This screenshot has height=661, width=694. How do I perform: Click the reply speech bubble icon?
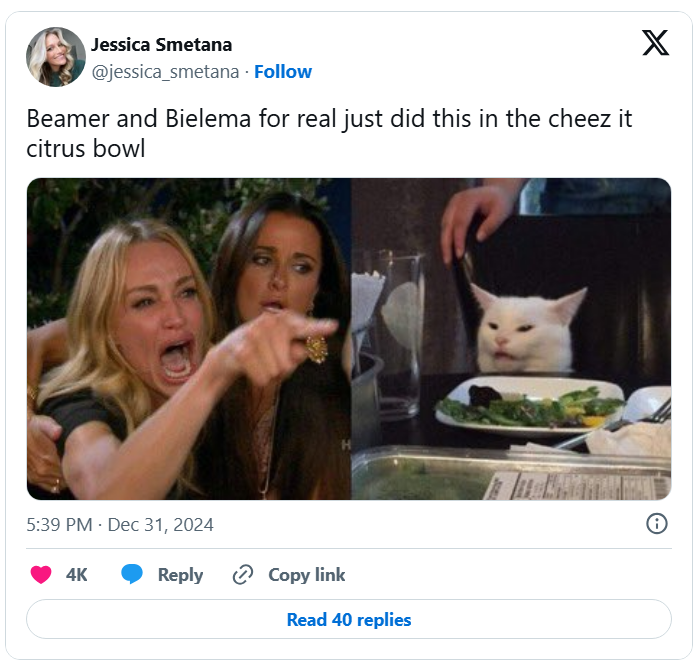[132, 575]
